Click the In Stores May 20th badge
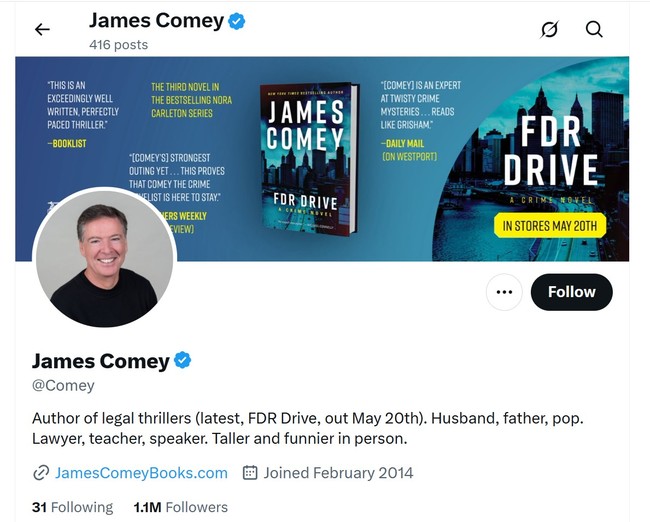The image size is (650, 522). [550, 226]
